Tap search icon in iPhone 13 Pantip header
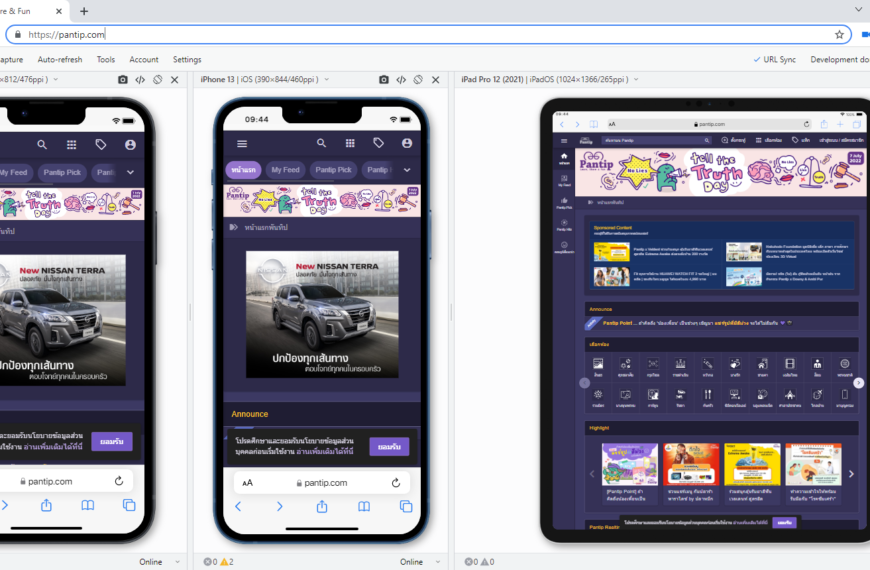The width and height of the screenshot is (870, 570). point(321,143)
